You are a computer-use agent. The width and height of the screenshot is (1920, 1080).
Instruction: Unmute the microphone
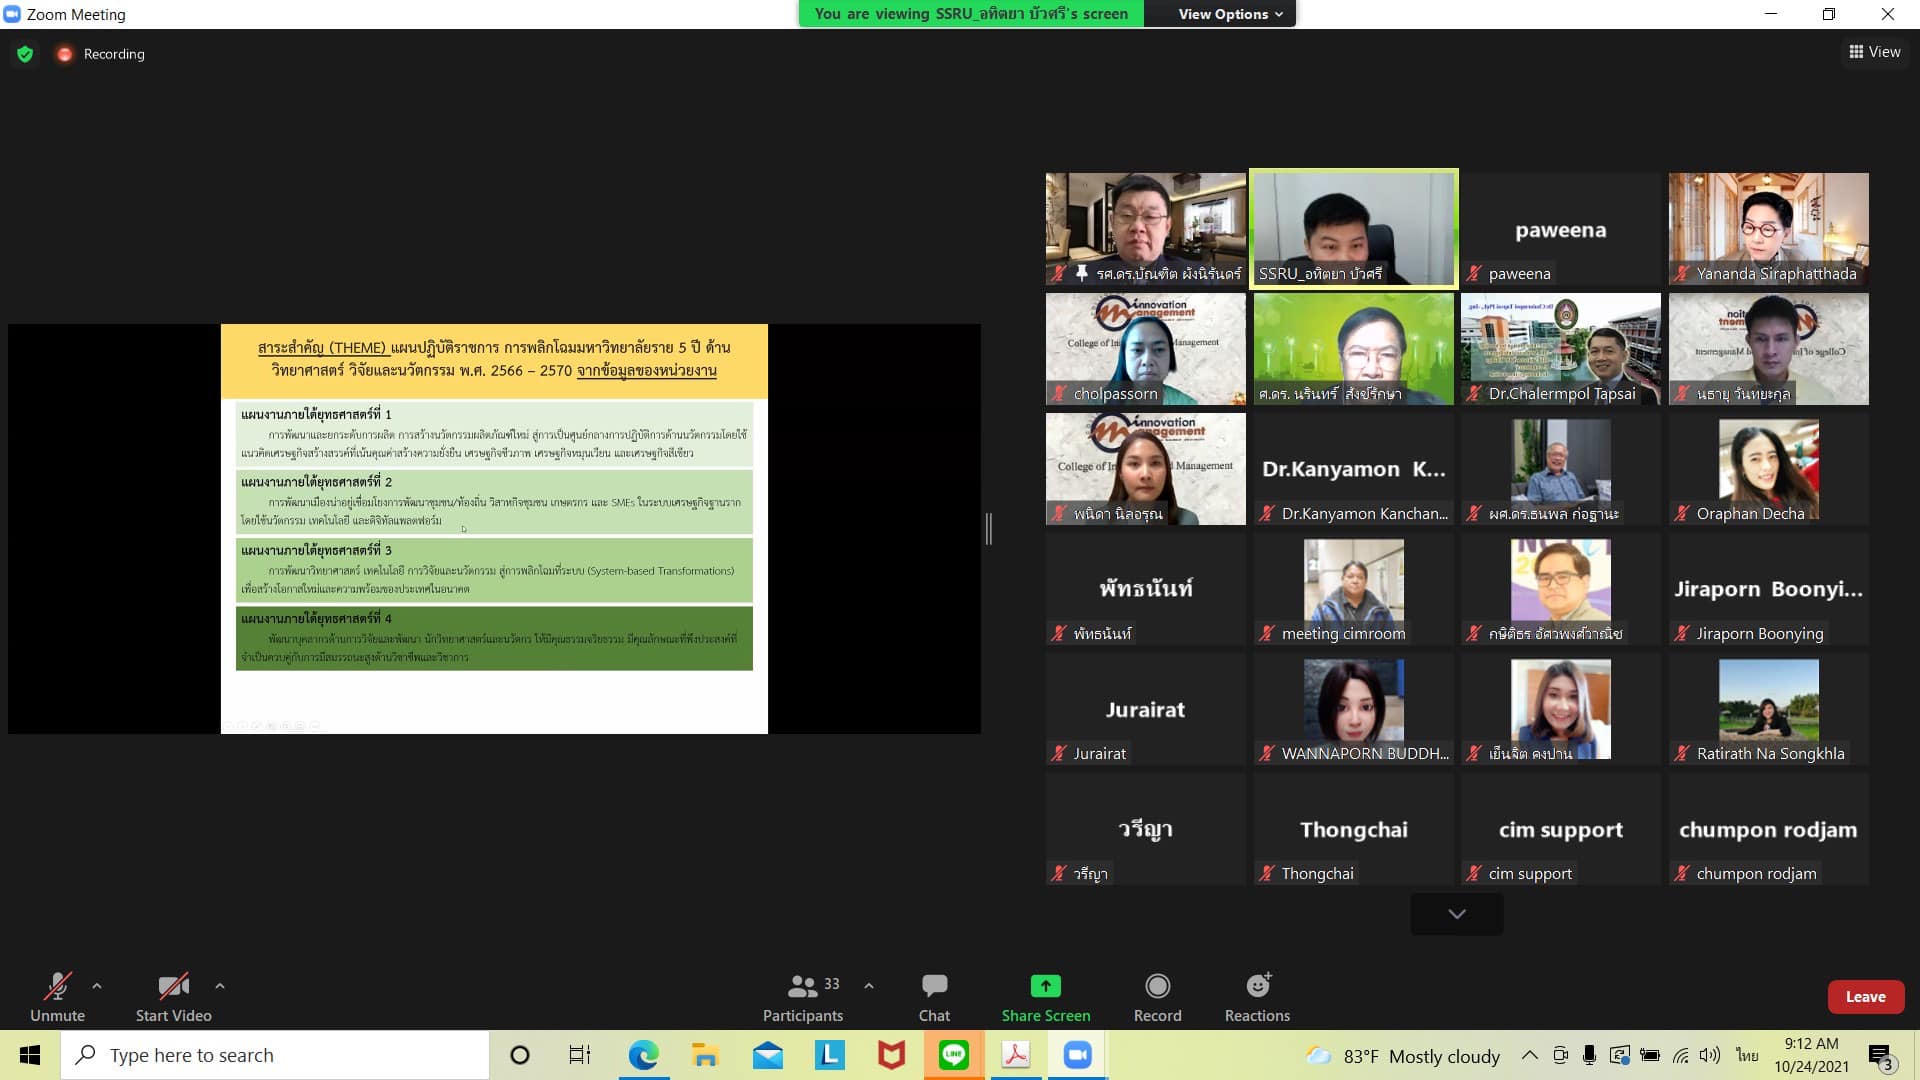[x=57, y=987]
